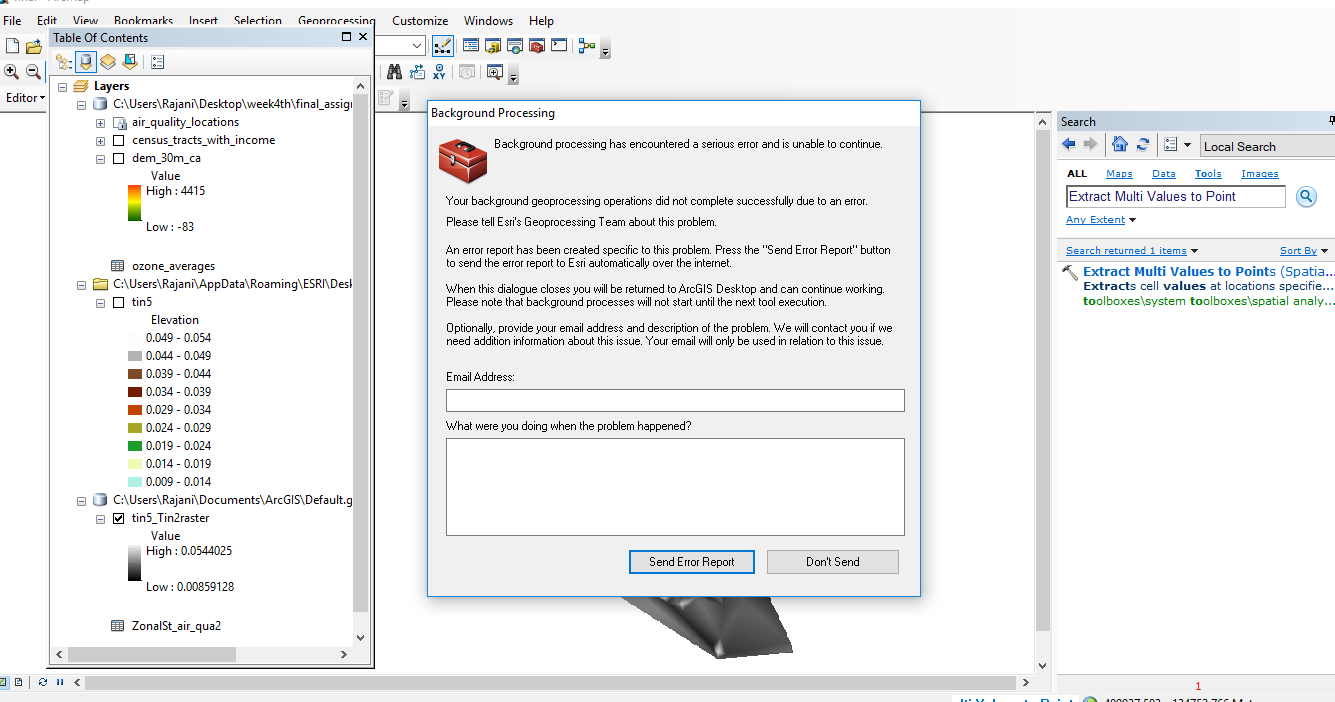
Task: Uncheck tin5_Tin2raster layer checkbox
Action: click(120, 518)
